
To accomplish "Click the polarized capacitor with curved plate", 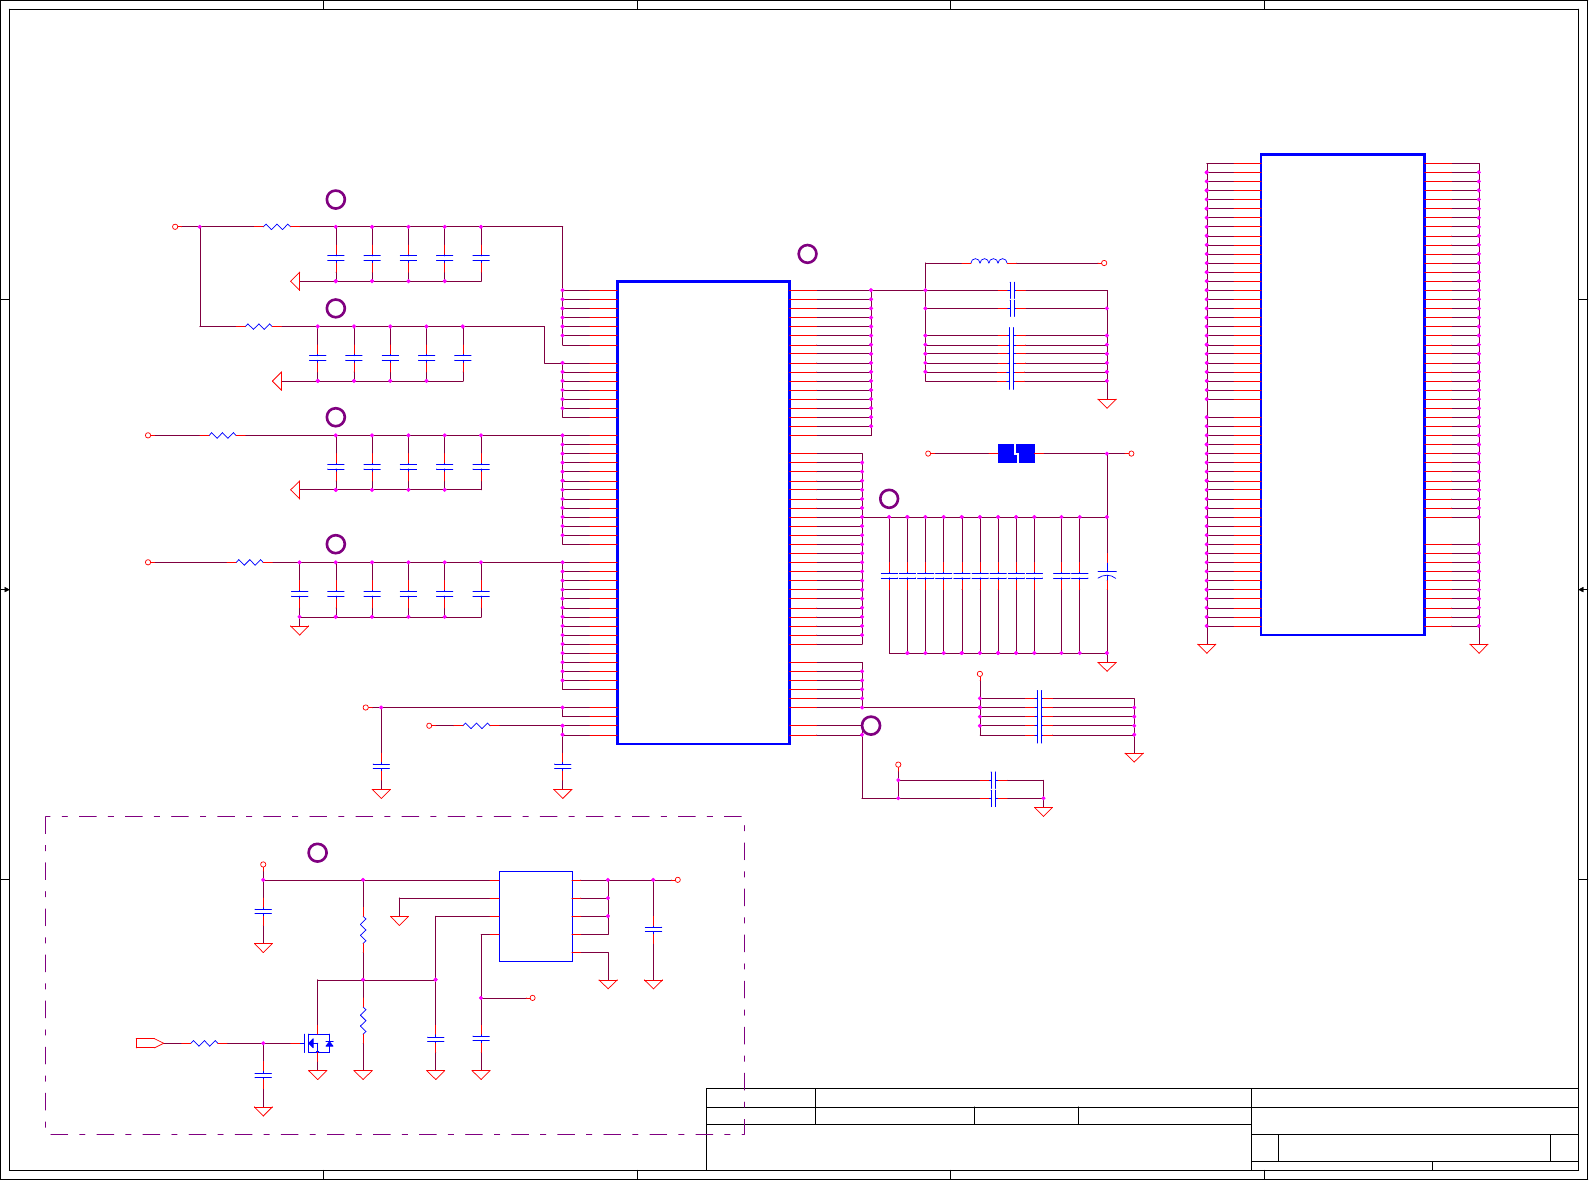I will point(1107,575).
